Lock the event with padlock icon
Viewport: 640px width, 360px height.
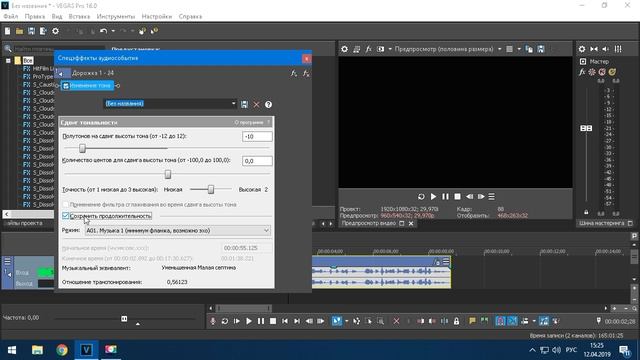456,321
